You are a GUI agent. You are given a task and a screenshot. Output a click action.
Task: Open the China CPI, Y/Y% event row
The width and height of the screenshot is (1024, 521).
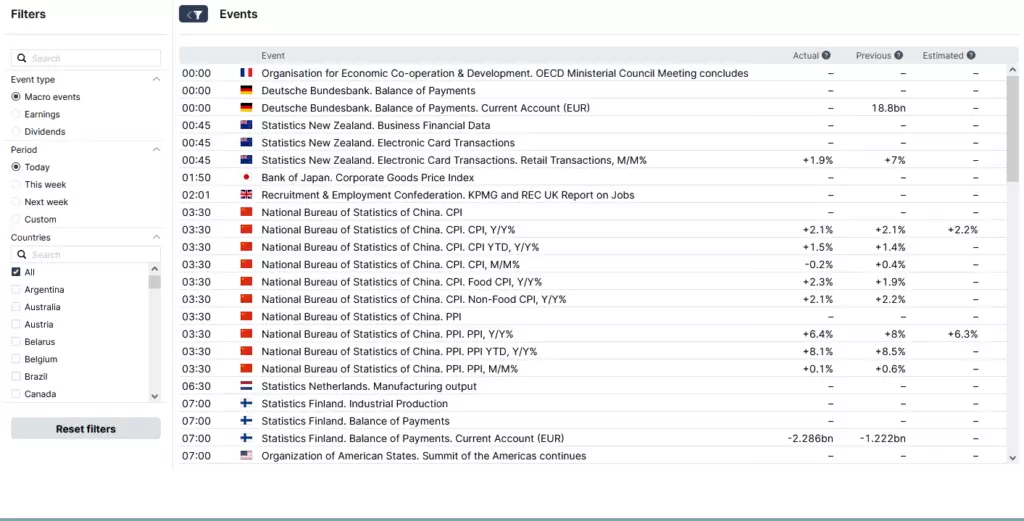point(388,229)
